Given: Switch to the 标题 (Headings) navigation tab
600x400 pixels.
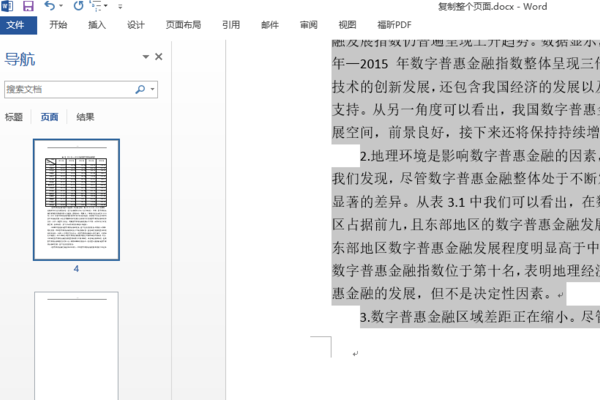Looking at the screenshot, I should [13, 117].
